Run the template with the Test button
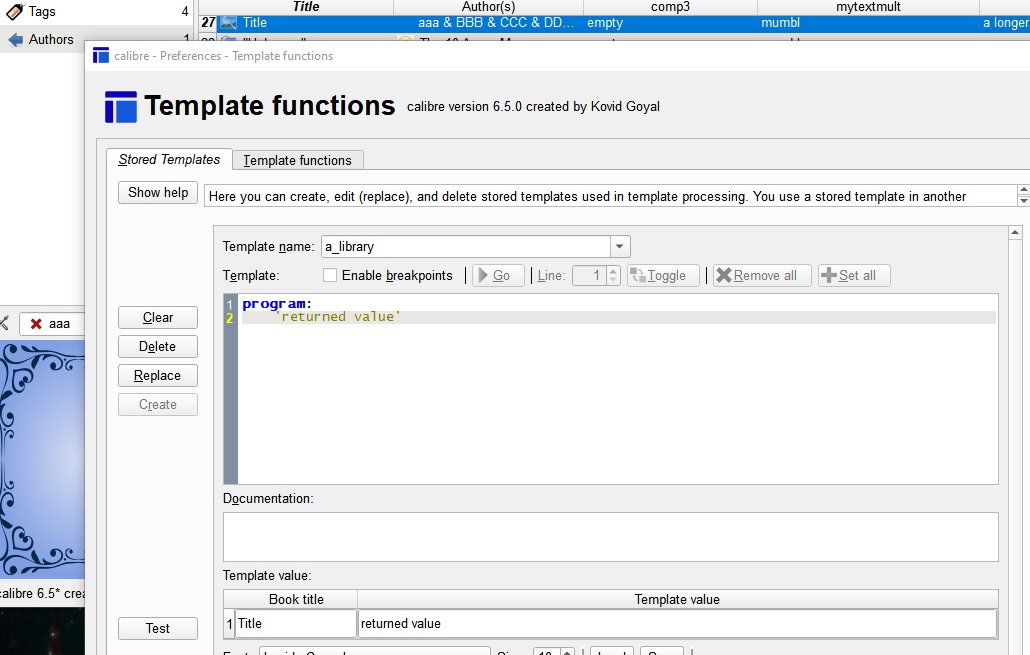This screenshot has height=655, width=1030. 158,629
